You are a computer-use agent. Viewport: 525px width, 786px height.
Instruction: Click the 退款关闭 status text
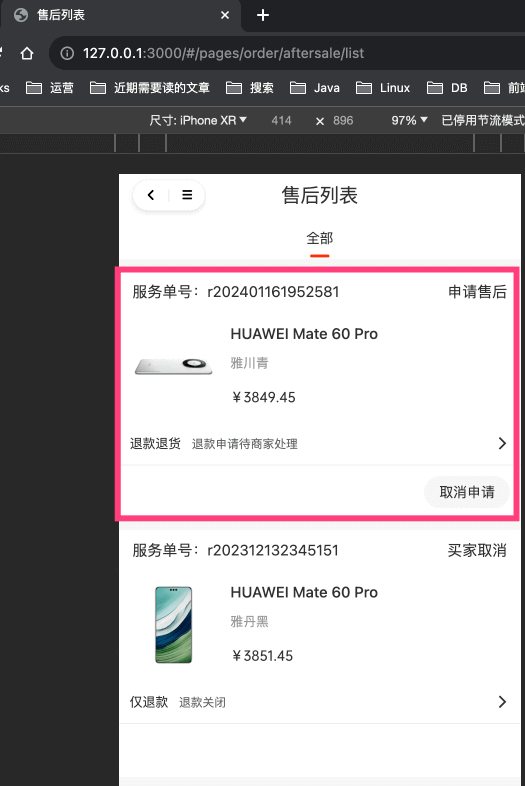pos(203,702)
